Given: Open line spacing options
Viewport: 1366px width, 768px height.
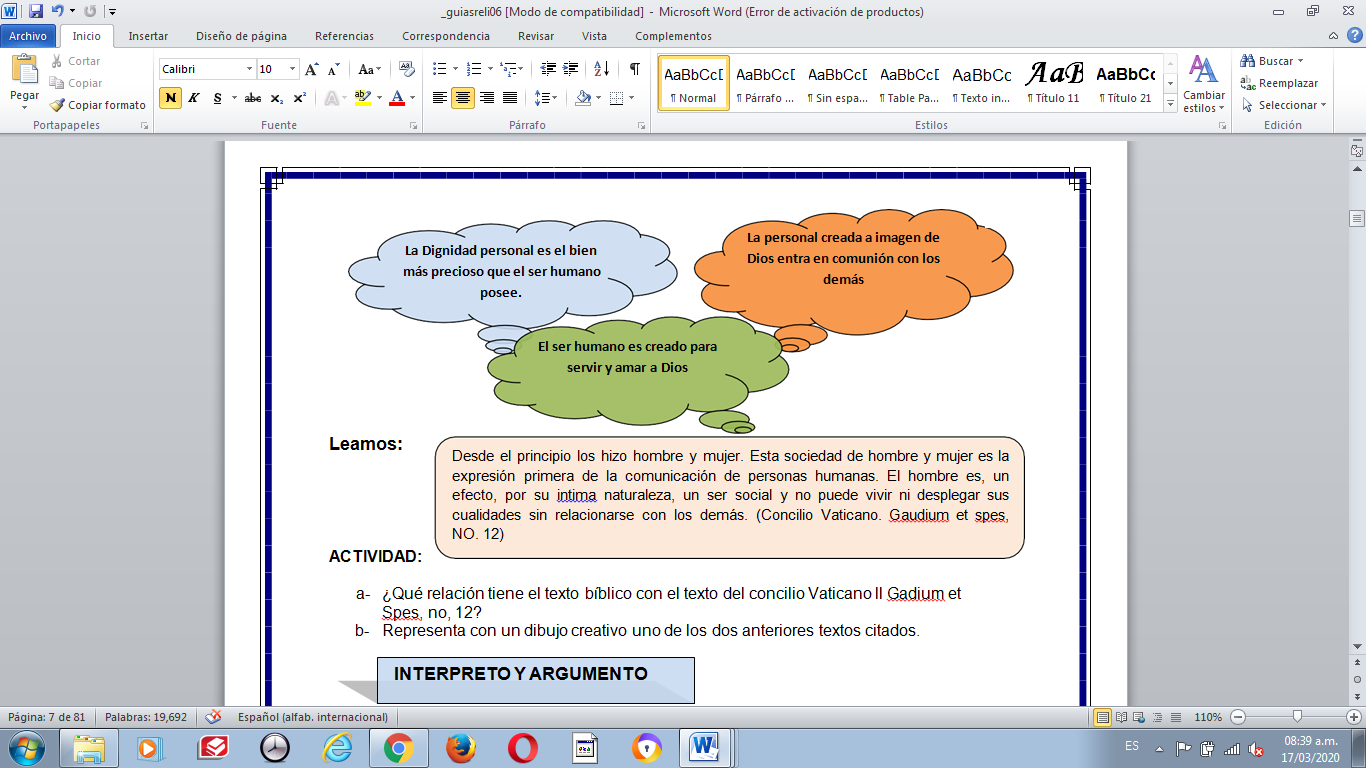Looking at the screenshot, I should point(545,98).
